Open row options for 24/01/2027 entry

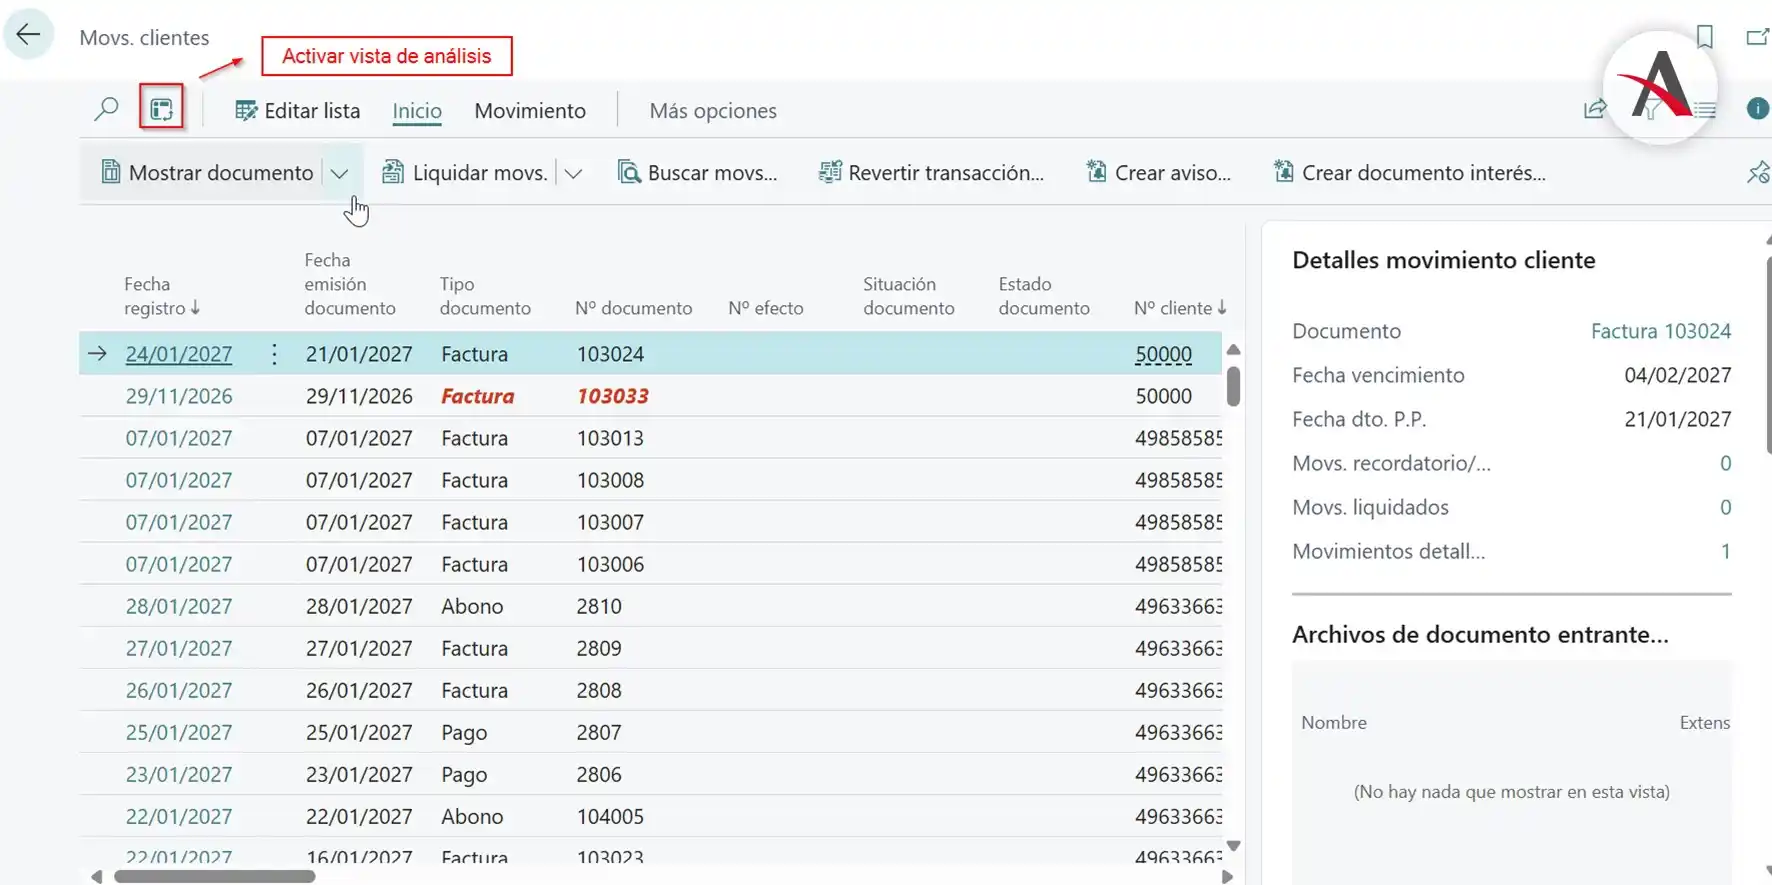pos(274,354)
